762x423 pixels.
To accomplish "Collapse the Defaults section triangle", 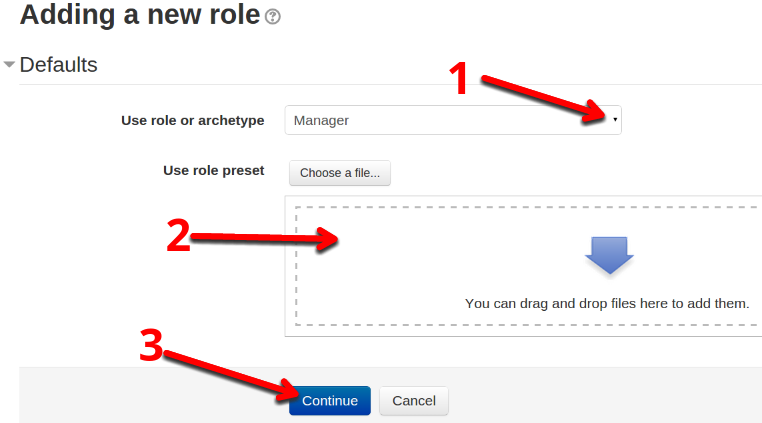I will click(9, 65).
